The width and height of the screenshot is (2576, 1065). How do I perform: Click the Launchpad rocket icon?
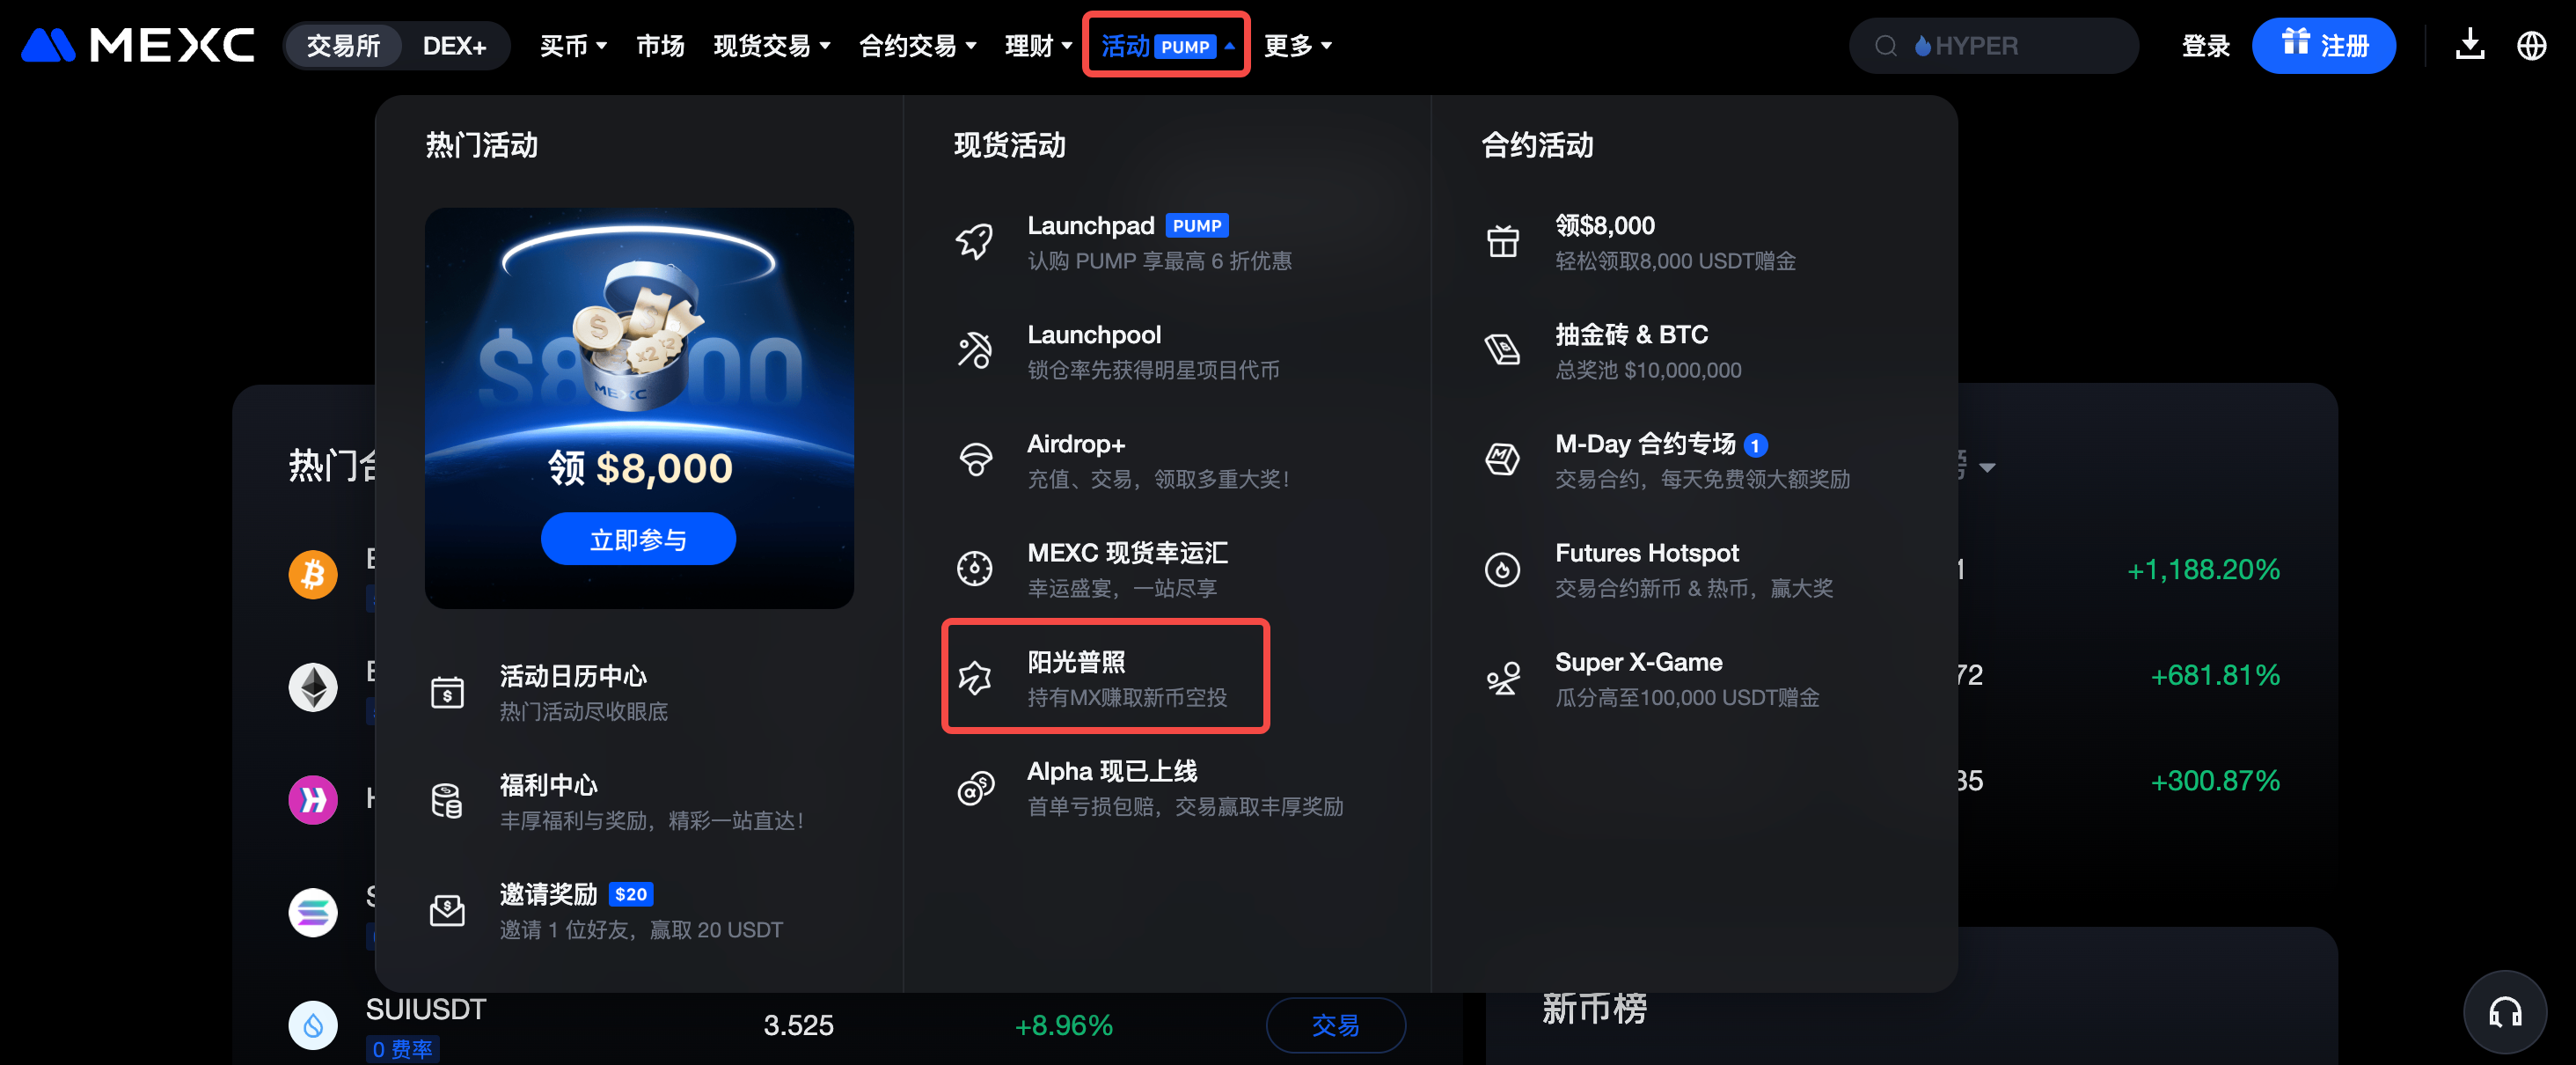[x=974, y=242]
